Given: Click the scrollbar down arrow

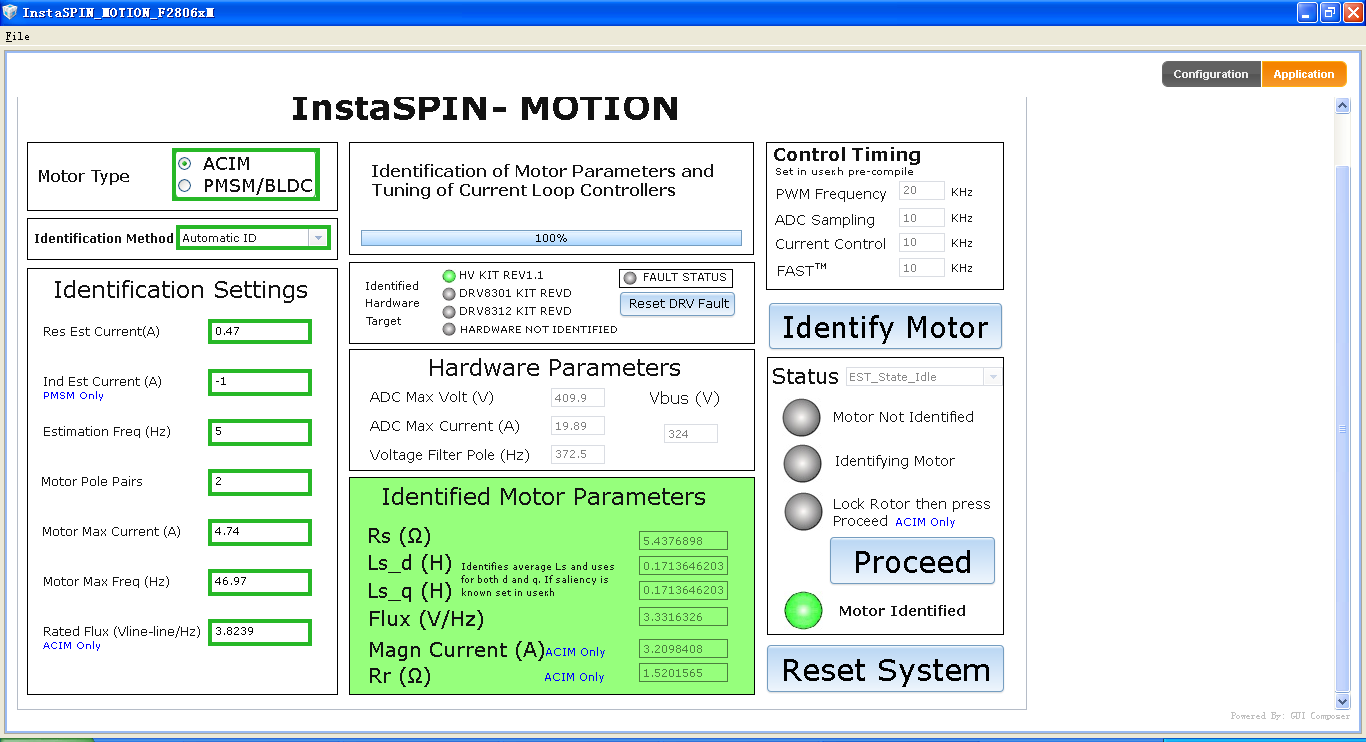Looking at the screenshot, I should [x=1342, y=703].
